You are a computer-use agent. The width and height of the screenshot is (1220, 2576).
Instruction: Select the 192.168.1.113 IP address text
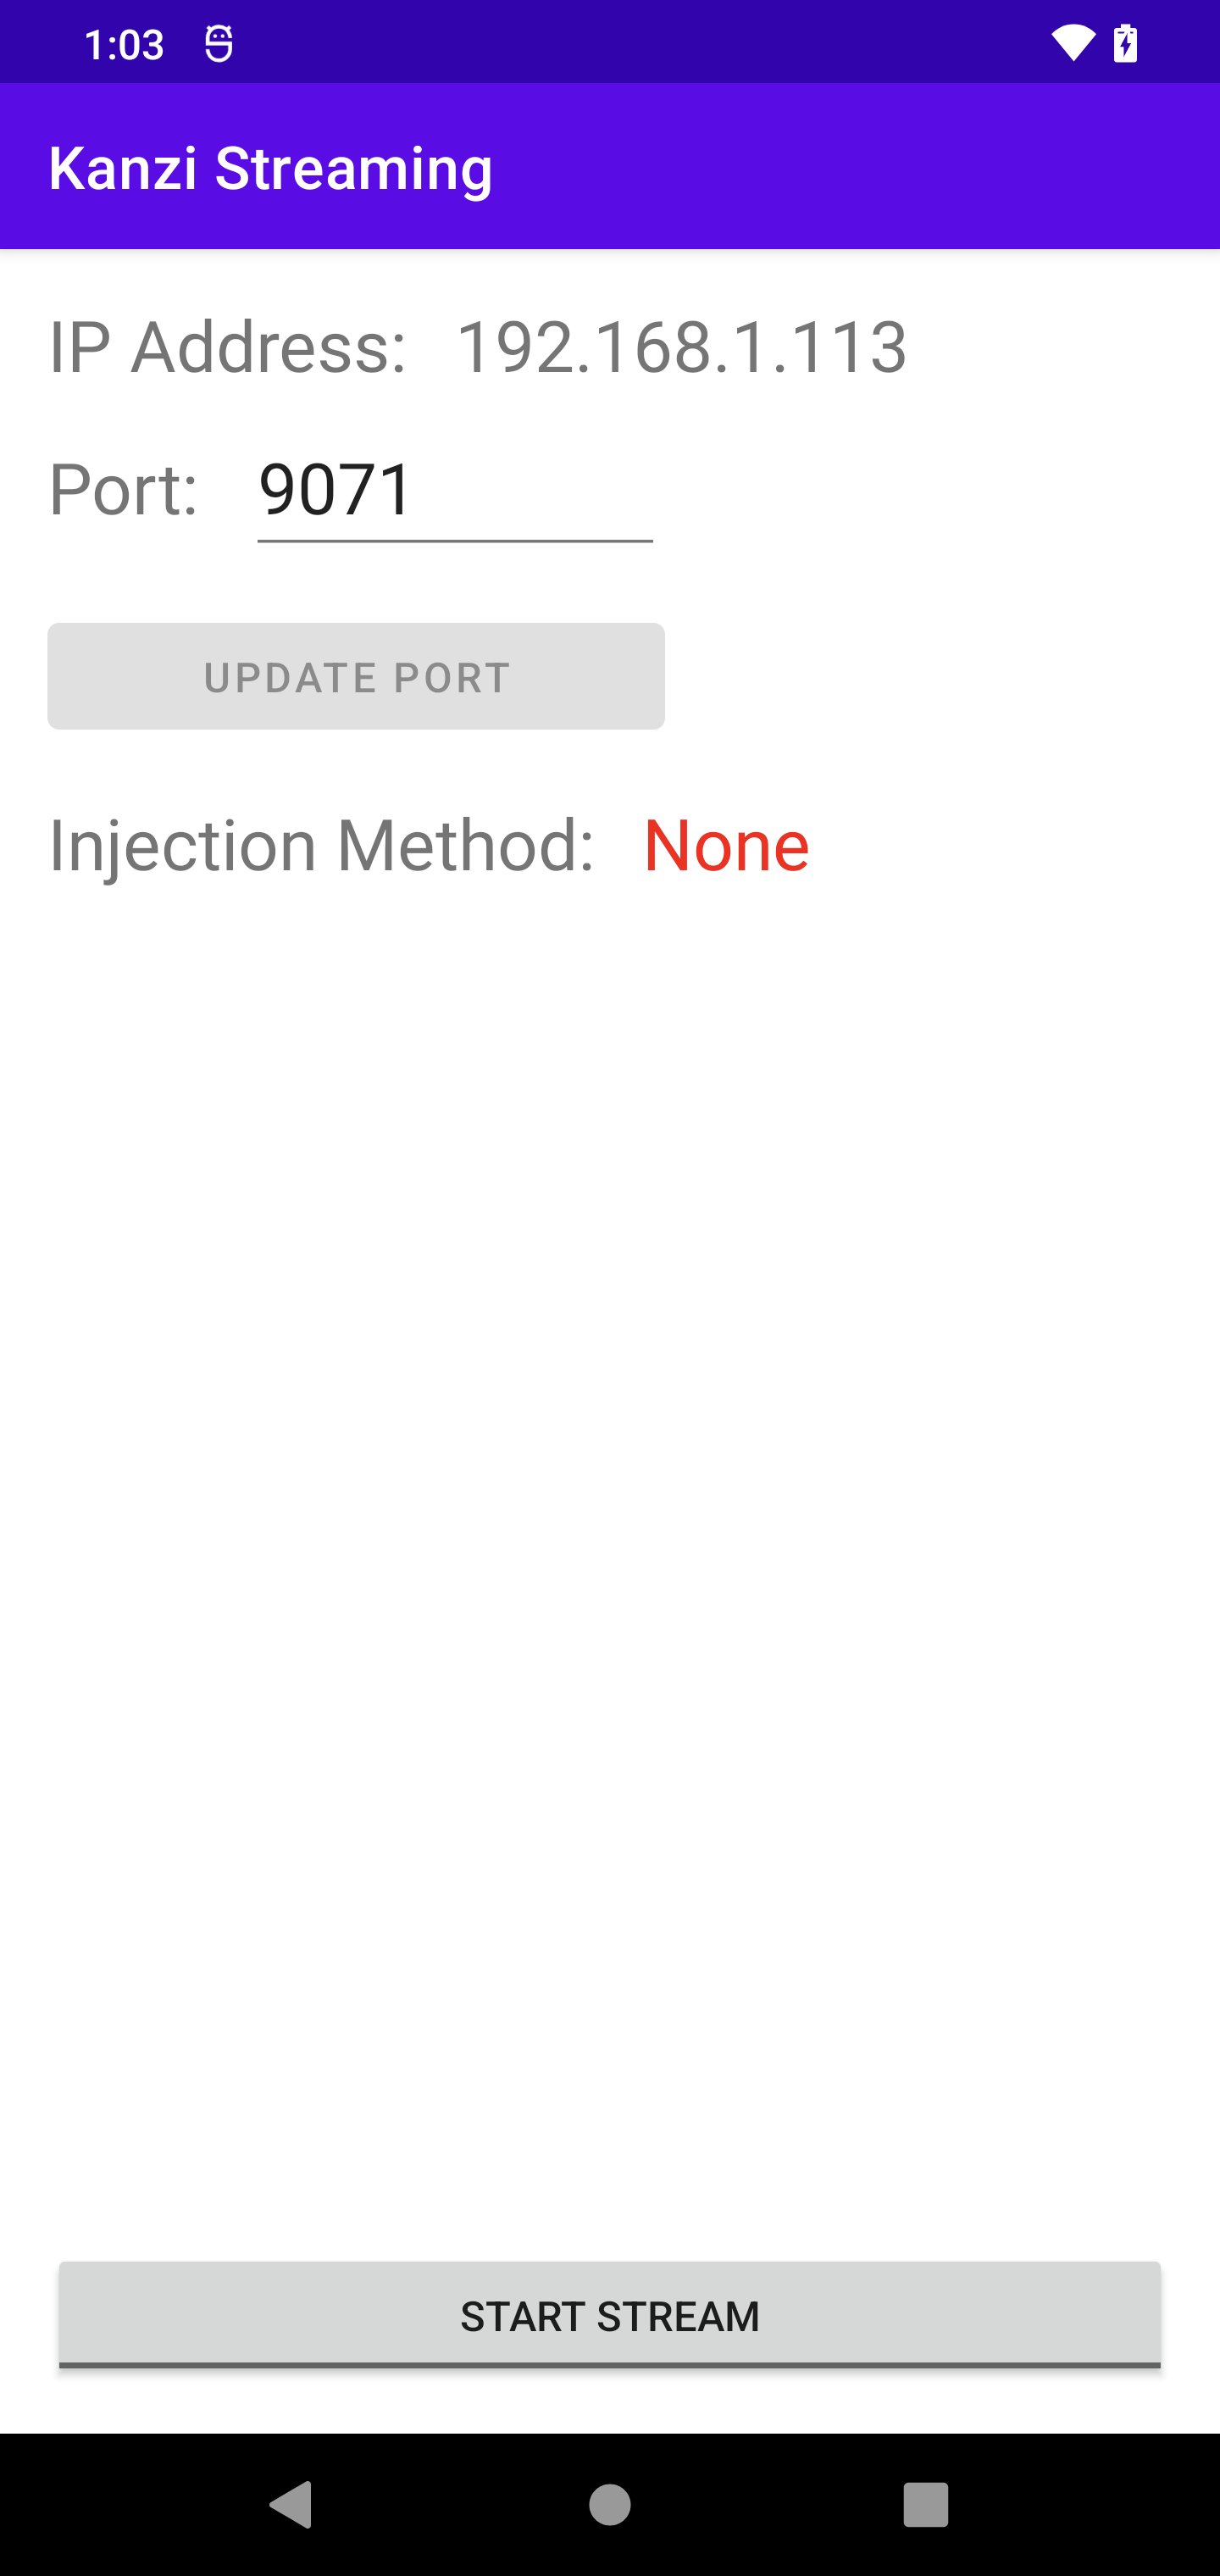tap(681, 347)
